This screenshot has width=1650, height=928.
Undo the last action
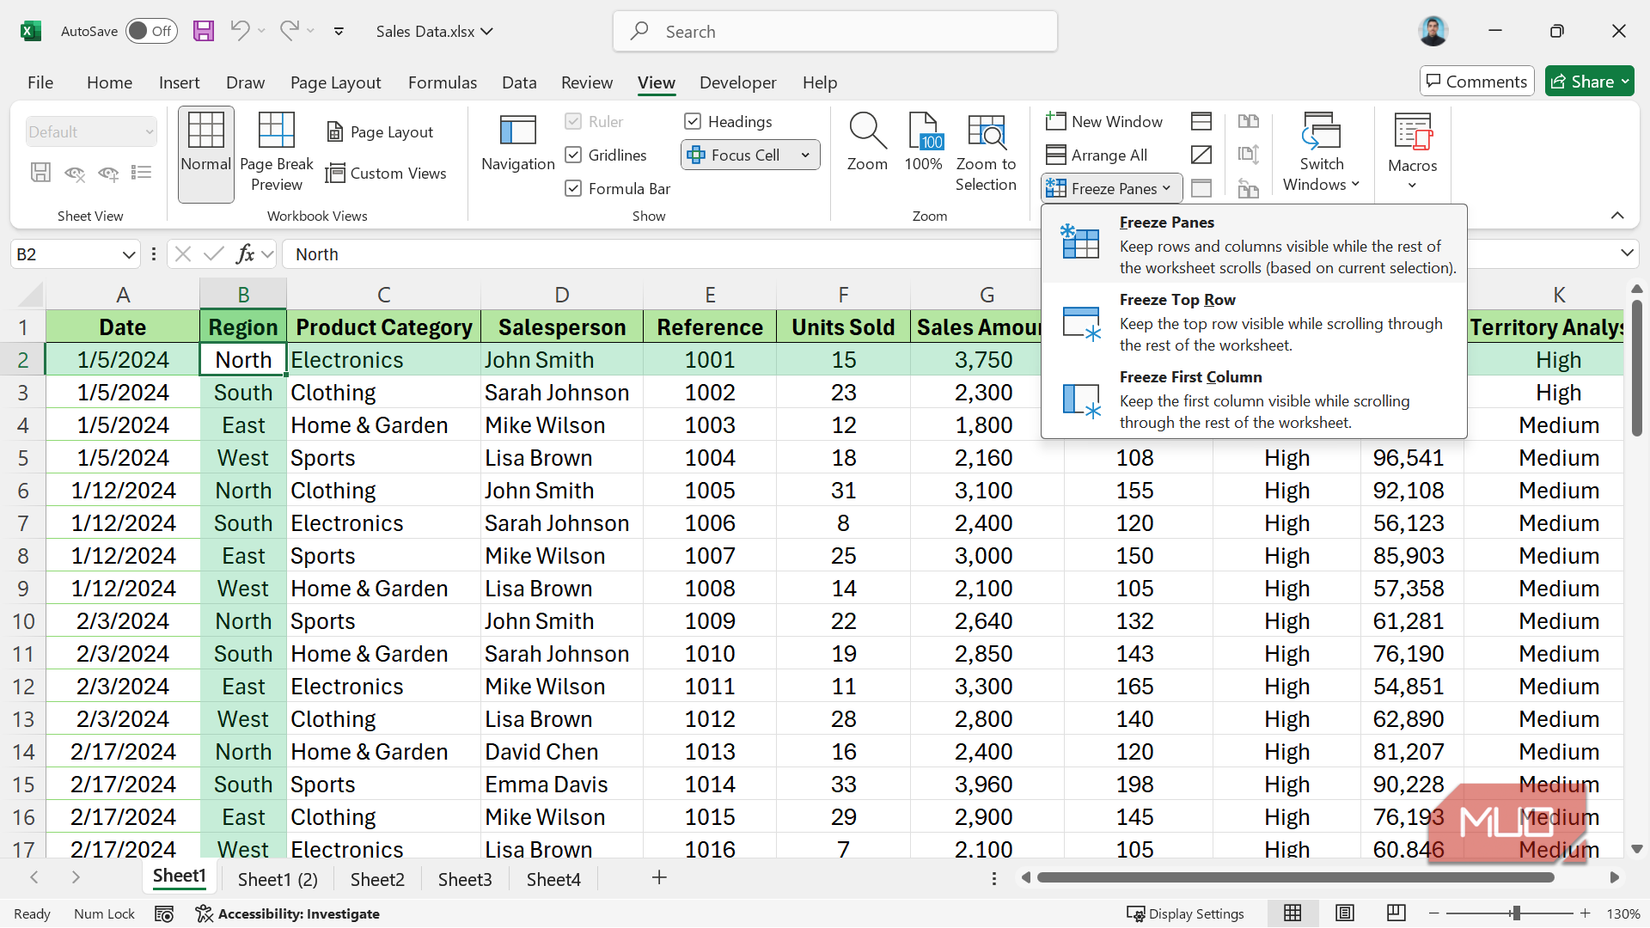(240, 31)
